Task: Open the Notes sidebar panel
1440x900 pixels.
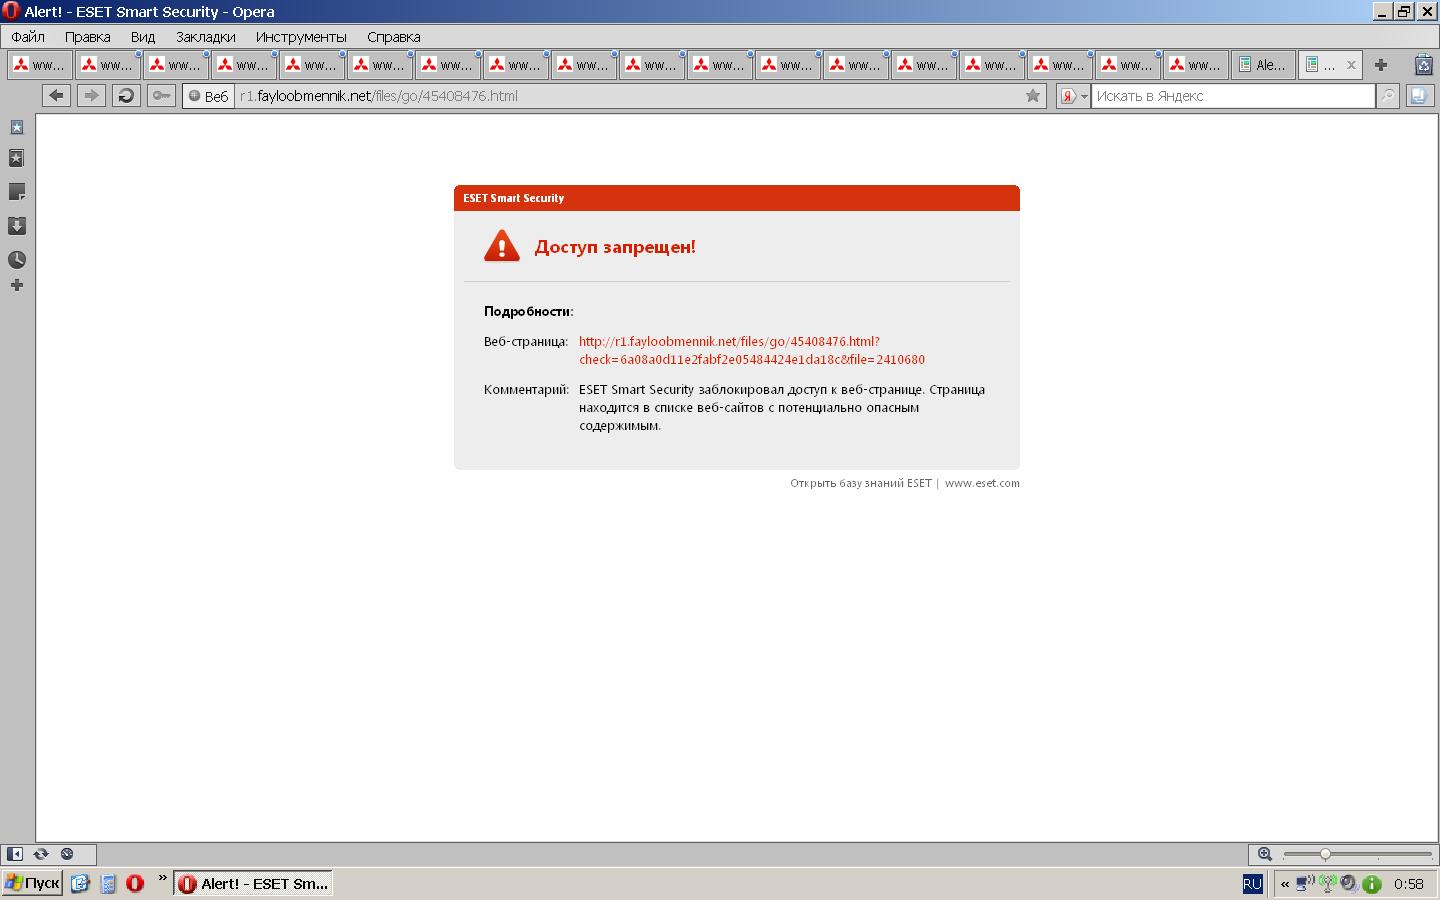Action: pos(17,192)
